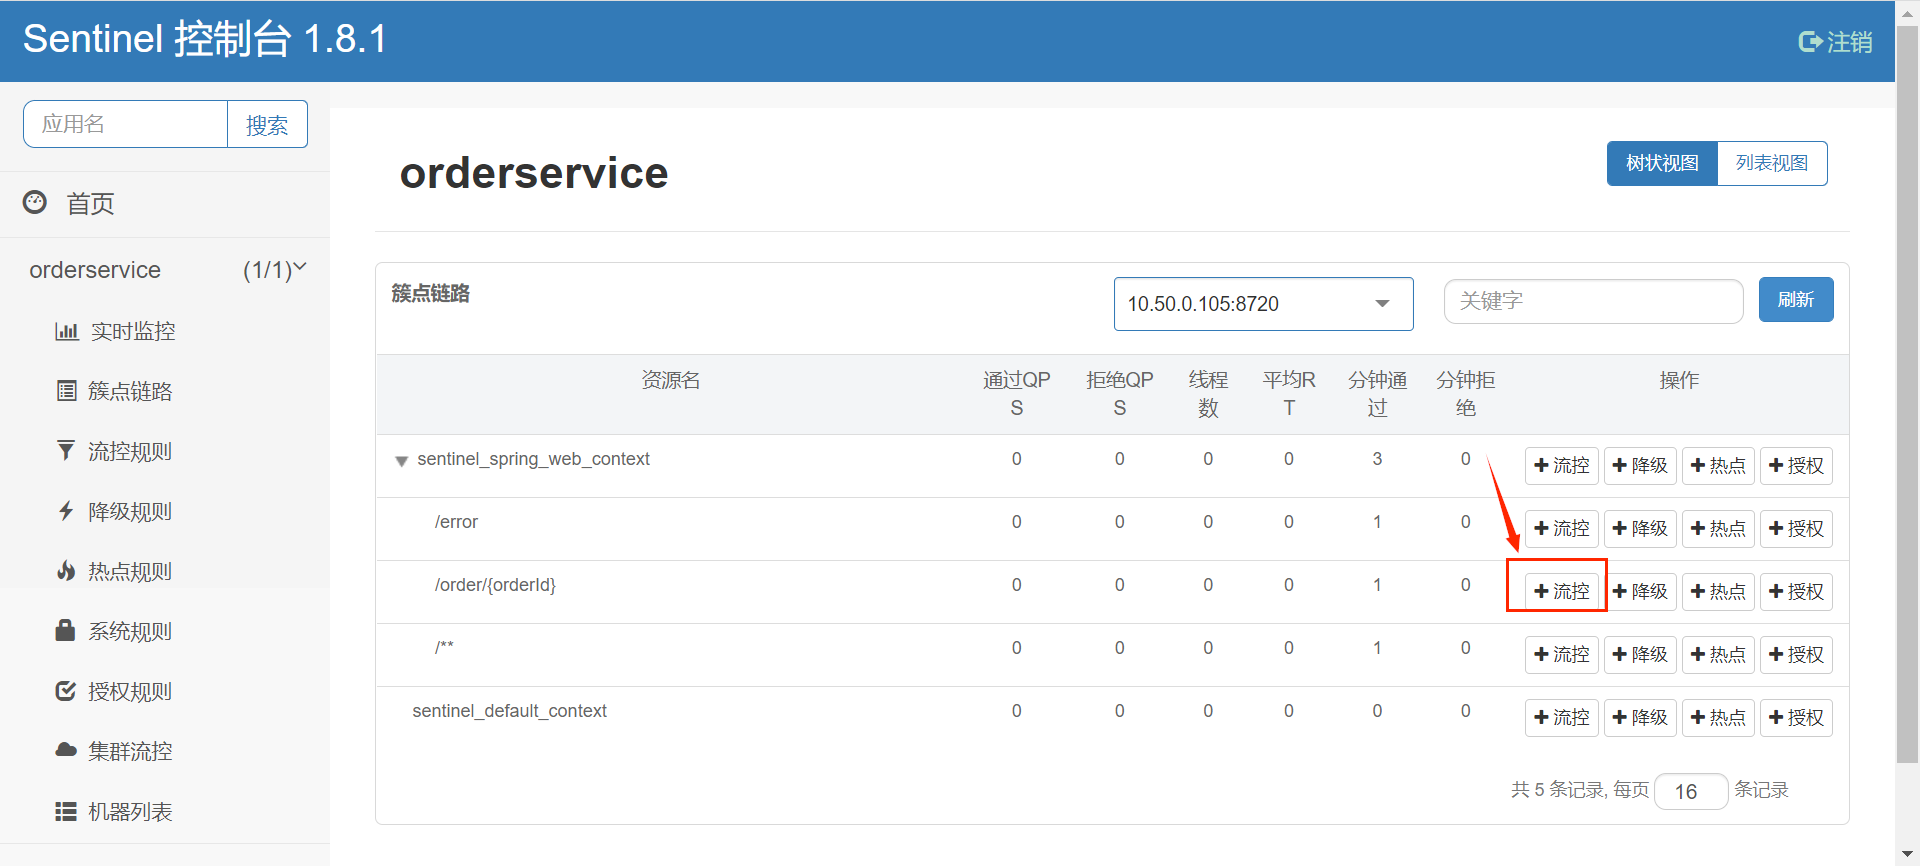
Task: Add 授权 for /order/{orderId}
Action: [1796, 591]
